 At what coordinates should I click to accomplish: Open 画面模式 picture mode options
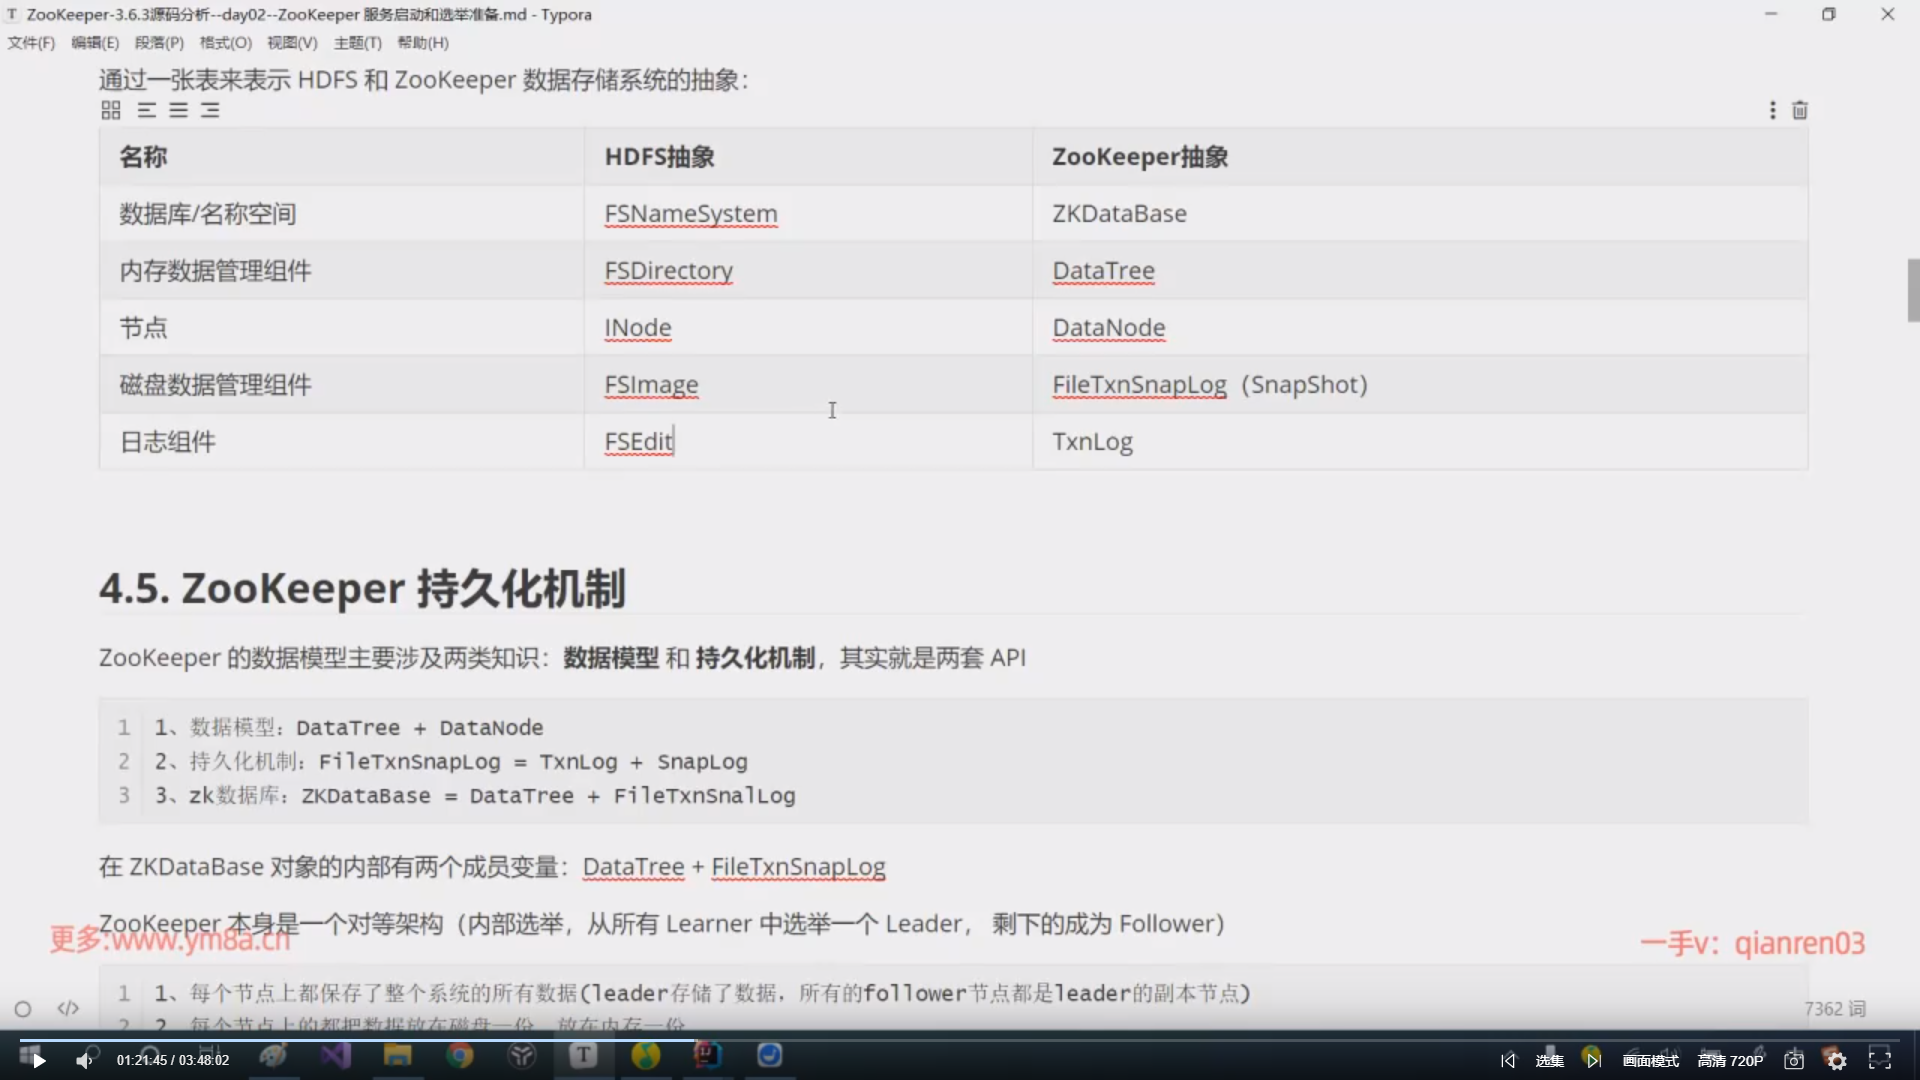(x=1651, y=1060)
